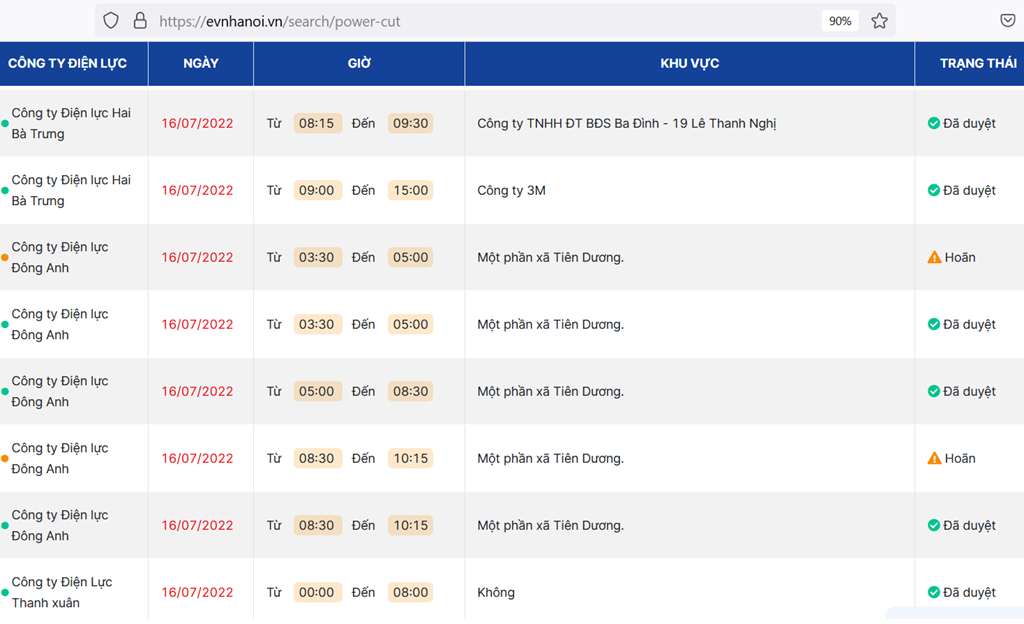Click 'Công ty 3M' area text
Viewport: 1024px width, 624px height.
[x=511, y=191]
